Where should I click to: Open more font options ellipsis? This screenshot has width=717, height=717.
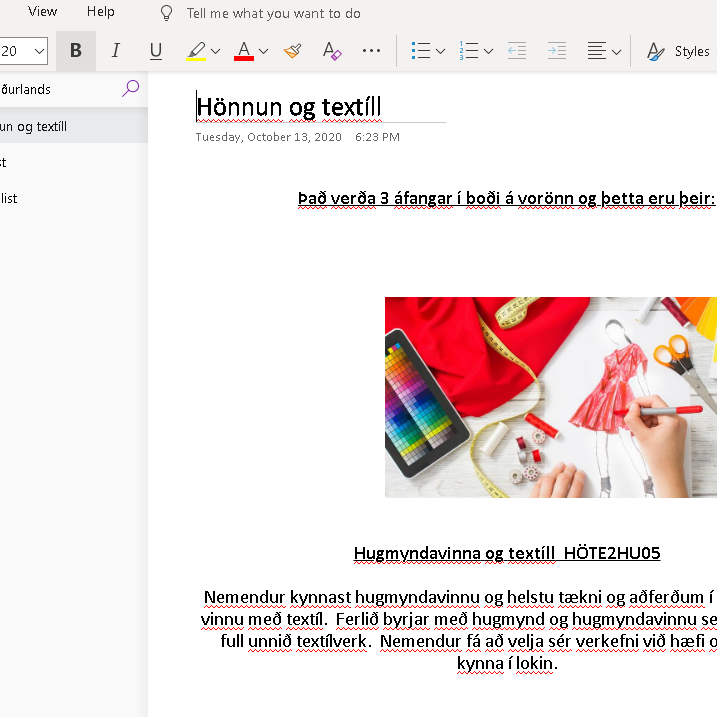(x=371, y=51)
